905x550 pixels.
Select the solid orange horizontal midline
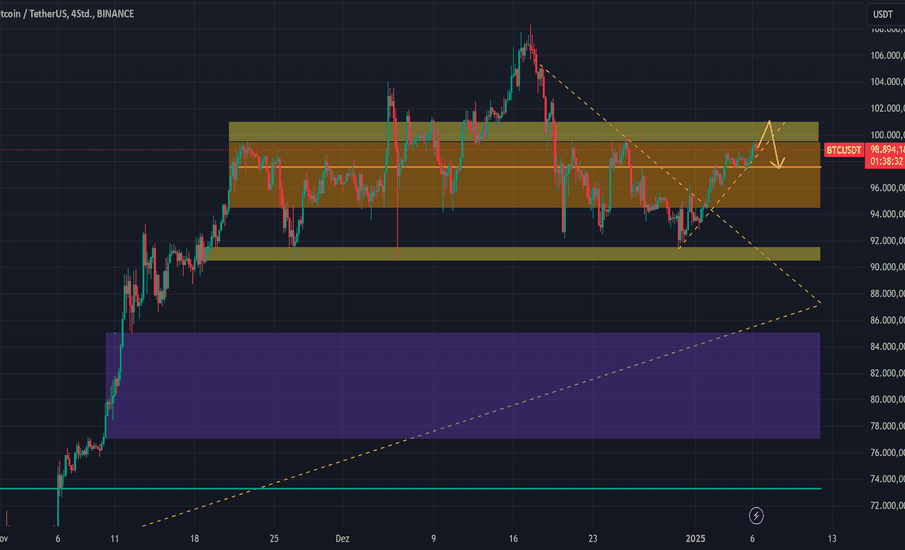point(500,167)
